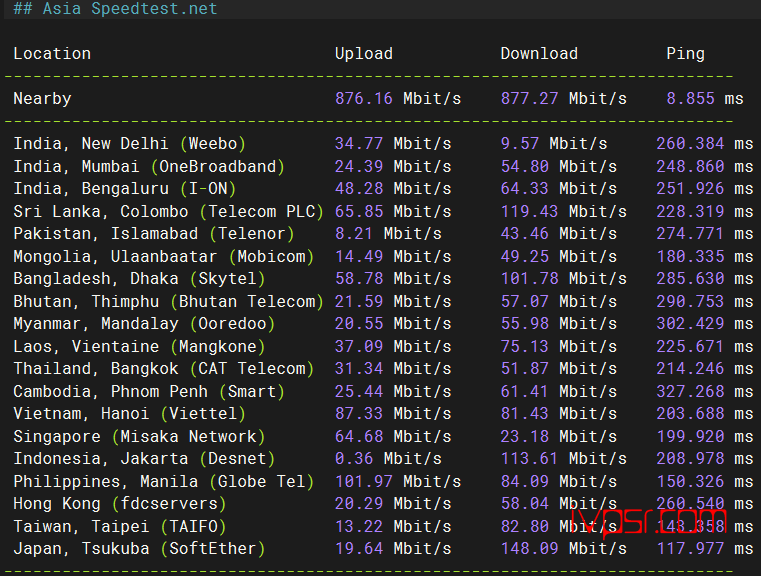Click Mandalay ping value 302.429
The height and width of the screenshot is (576, 761).
[x=690, y=324]
